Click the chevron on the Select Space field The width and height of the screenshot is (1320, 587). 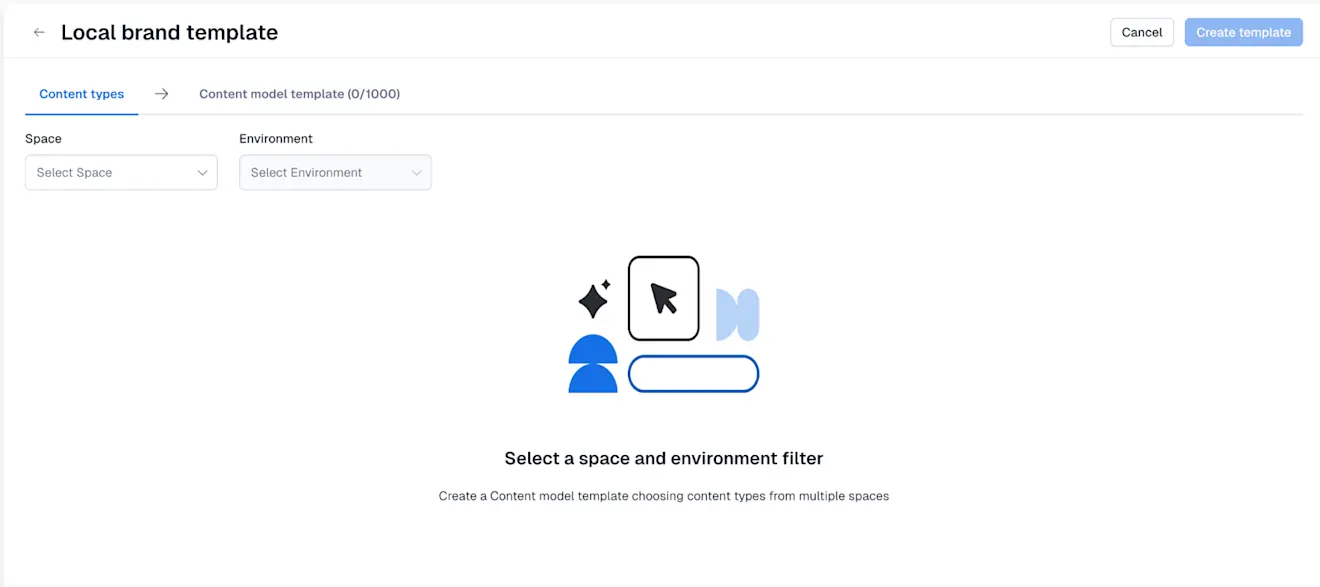pos(203,172)
